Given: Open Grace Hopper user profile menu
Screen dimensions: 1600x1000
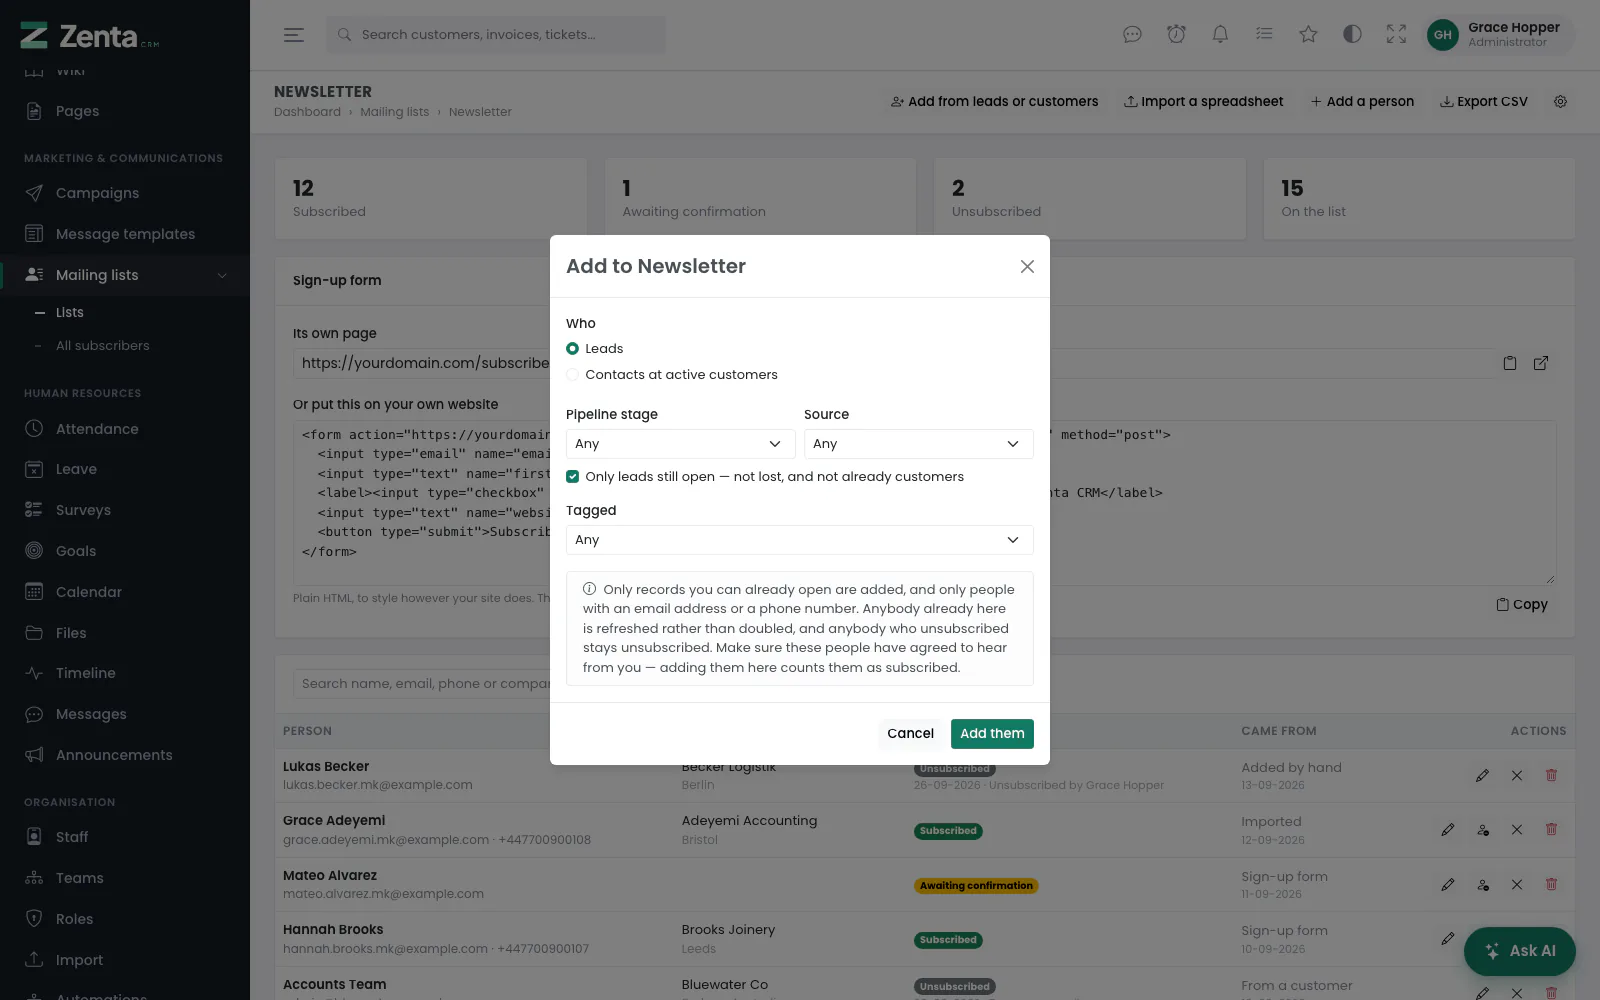Looking at the screenshot, I should 1498,35.
